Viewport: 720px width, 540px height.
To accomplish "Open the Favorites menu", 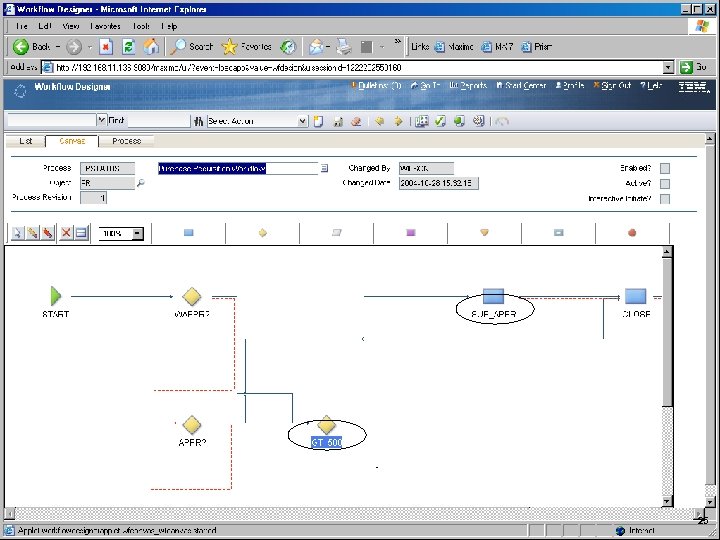I will (x=105, y=26).
